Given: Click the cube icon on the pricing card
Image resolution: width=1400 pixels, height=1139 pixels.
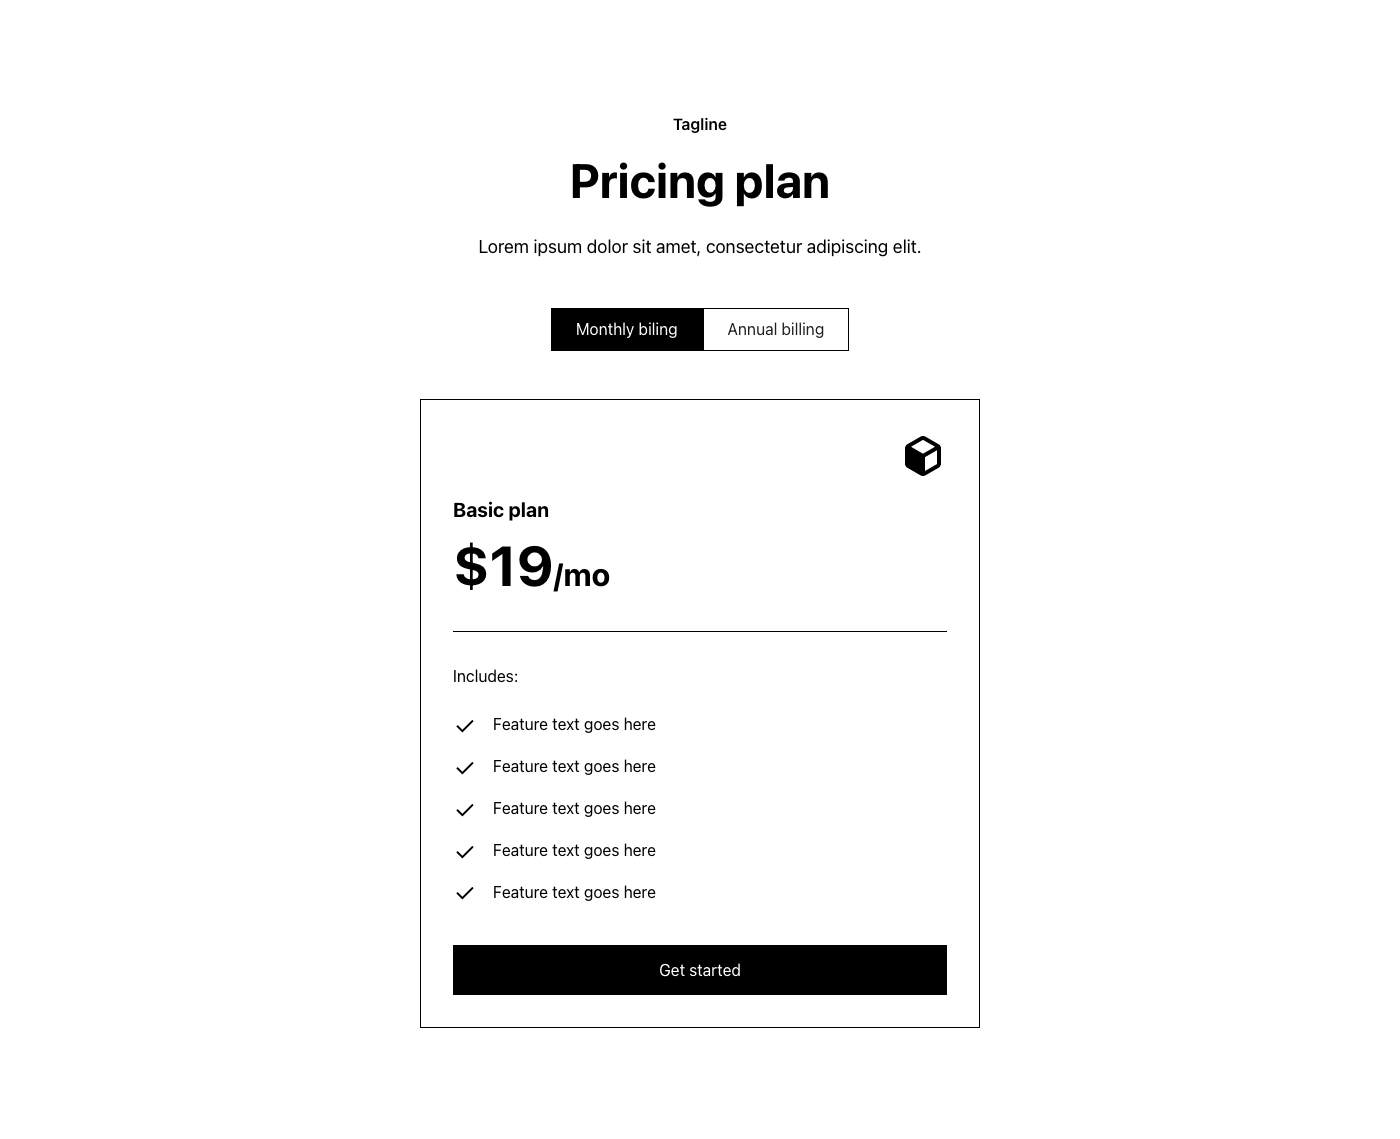Looking at the screenshot, I should (923, 456).
